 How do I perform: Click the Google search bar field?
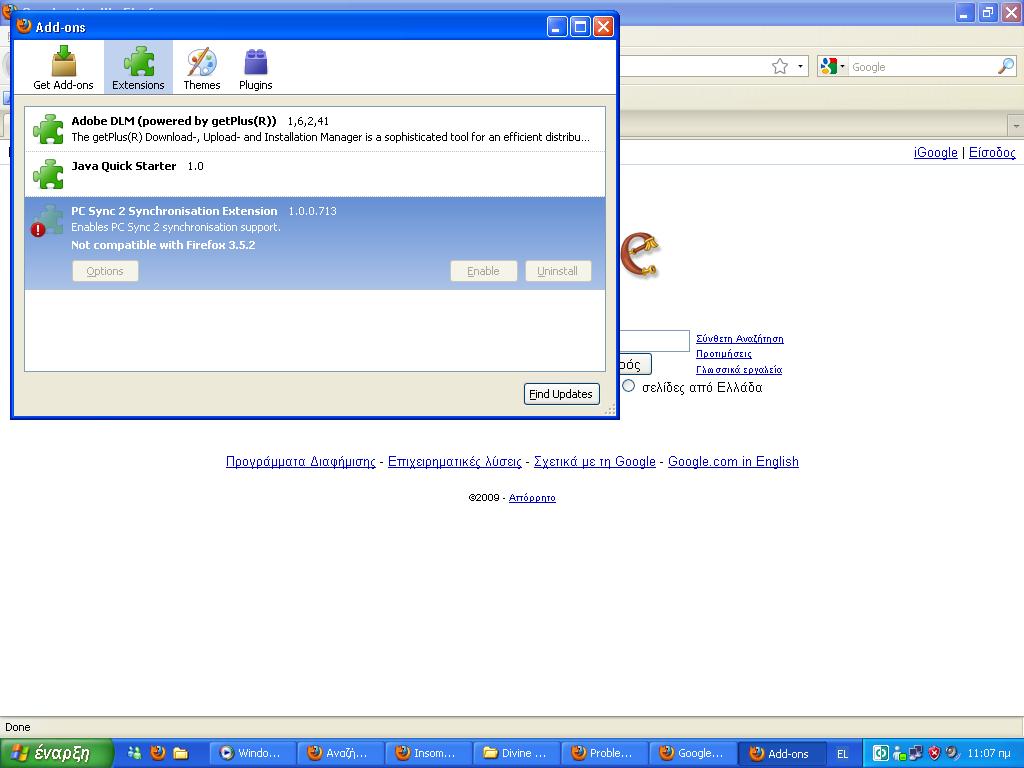coord(922,67)
